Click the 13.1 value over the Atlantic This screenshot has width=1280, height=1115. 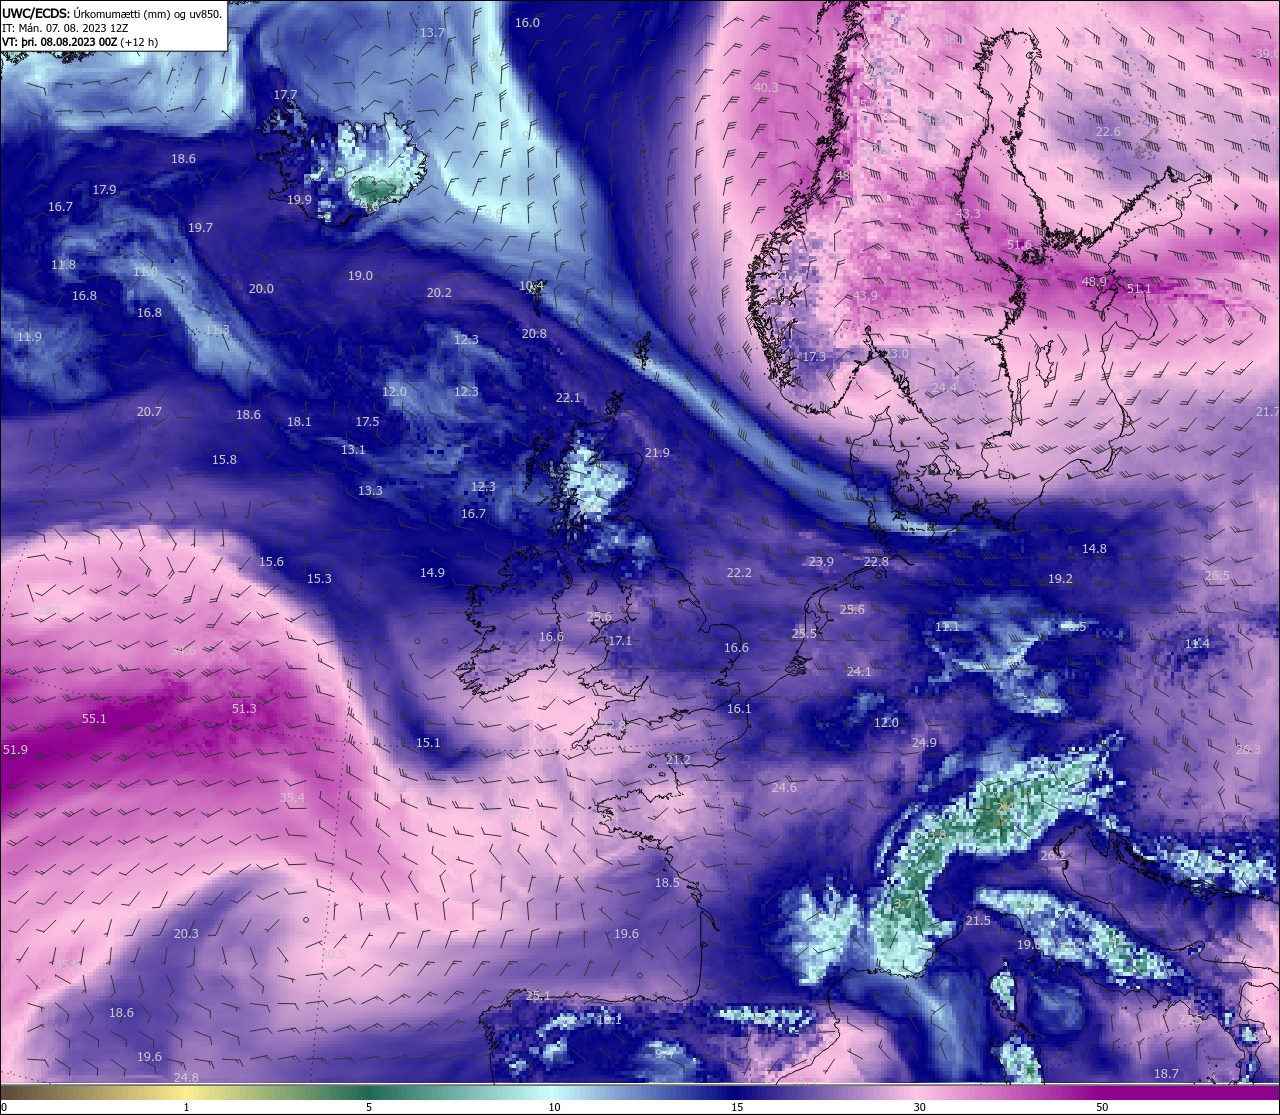353,450
